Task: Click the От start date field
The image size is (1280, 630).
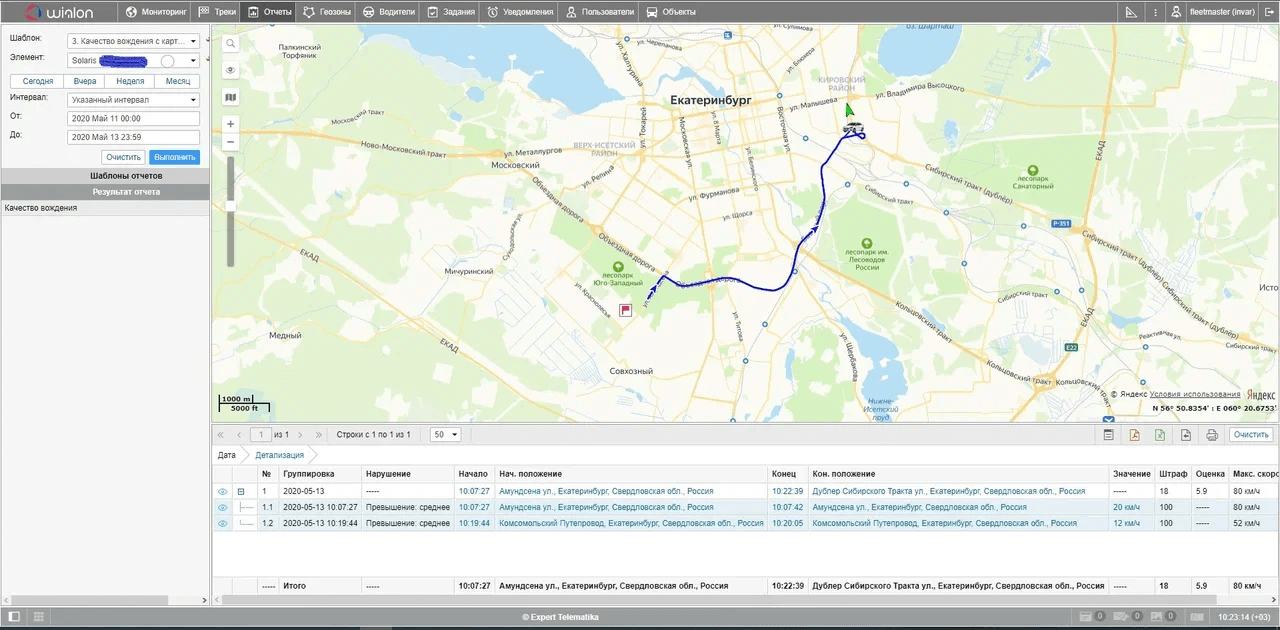Action: (133, 118)
